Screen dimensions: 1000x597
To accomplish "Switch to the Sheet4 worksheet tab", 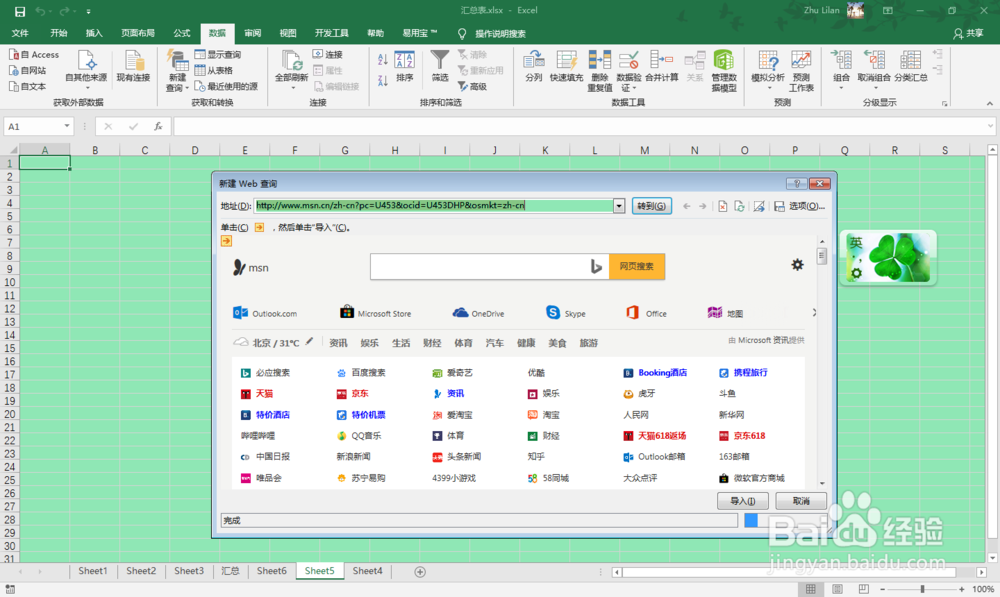I will pyautogui.click(x=367, y=571).
